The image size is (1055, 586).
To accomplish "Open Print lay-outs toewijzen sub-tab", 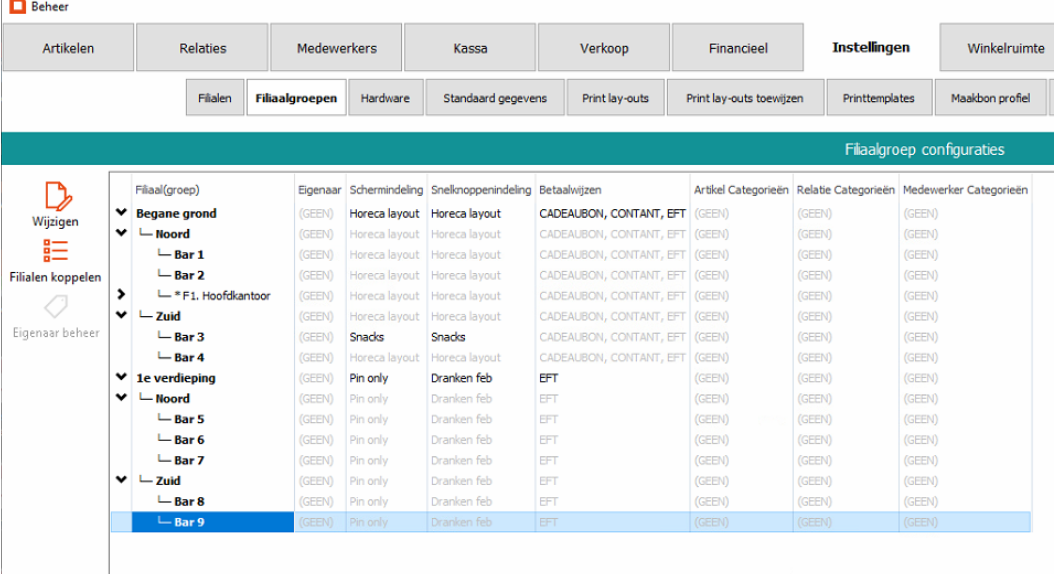I will [745, 98].
